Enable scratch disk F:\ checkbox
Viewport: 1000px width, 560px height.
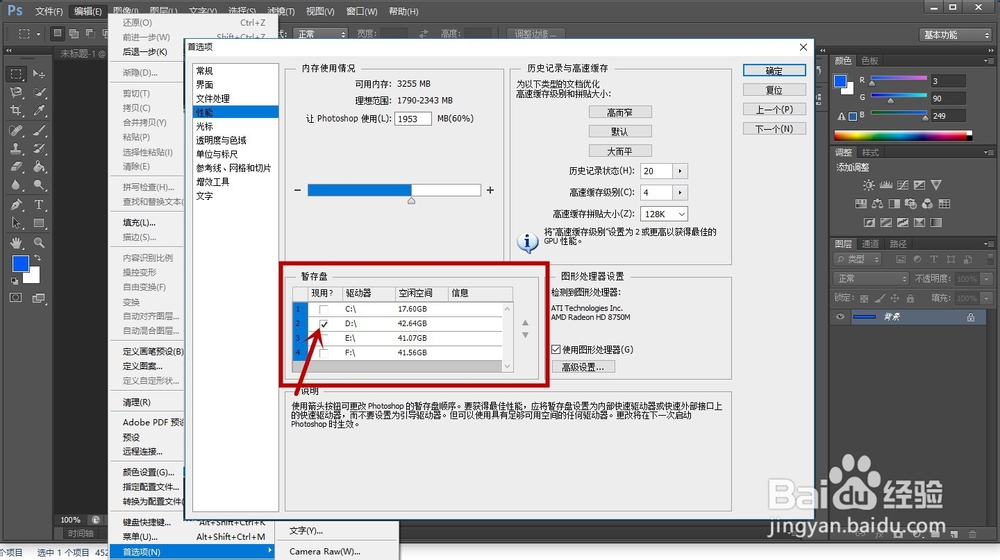click(x=324, y=353)
